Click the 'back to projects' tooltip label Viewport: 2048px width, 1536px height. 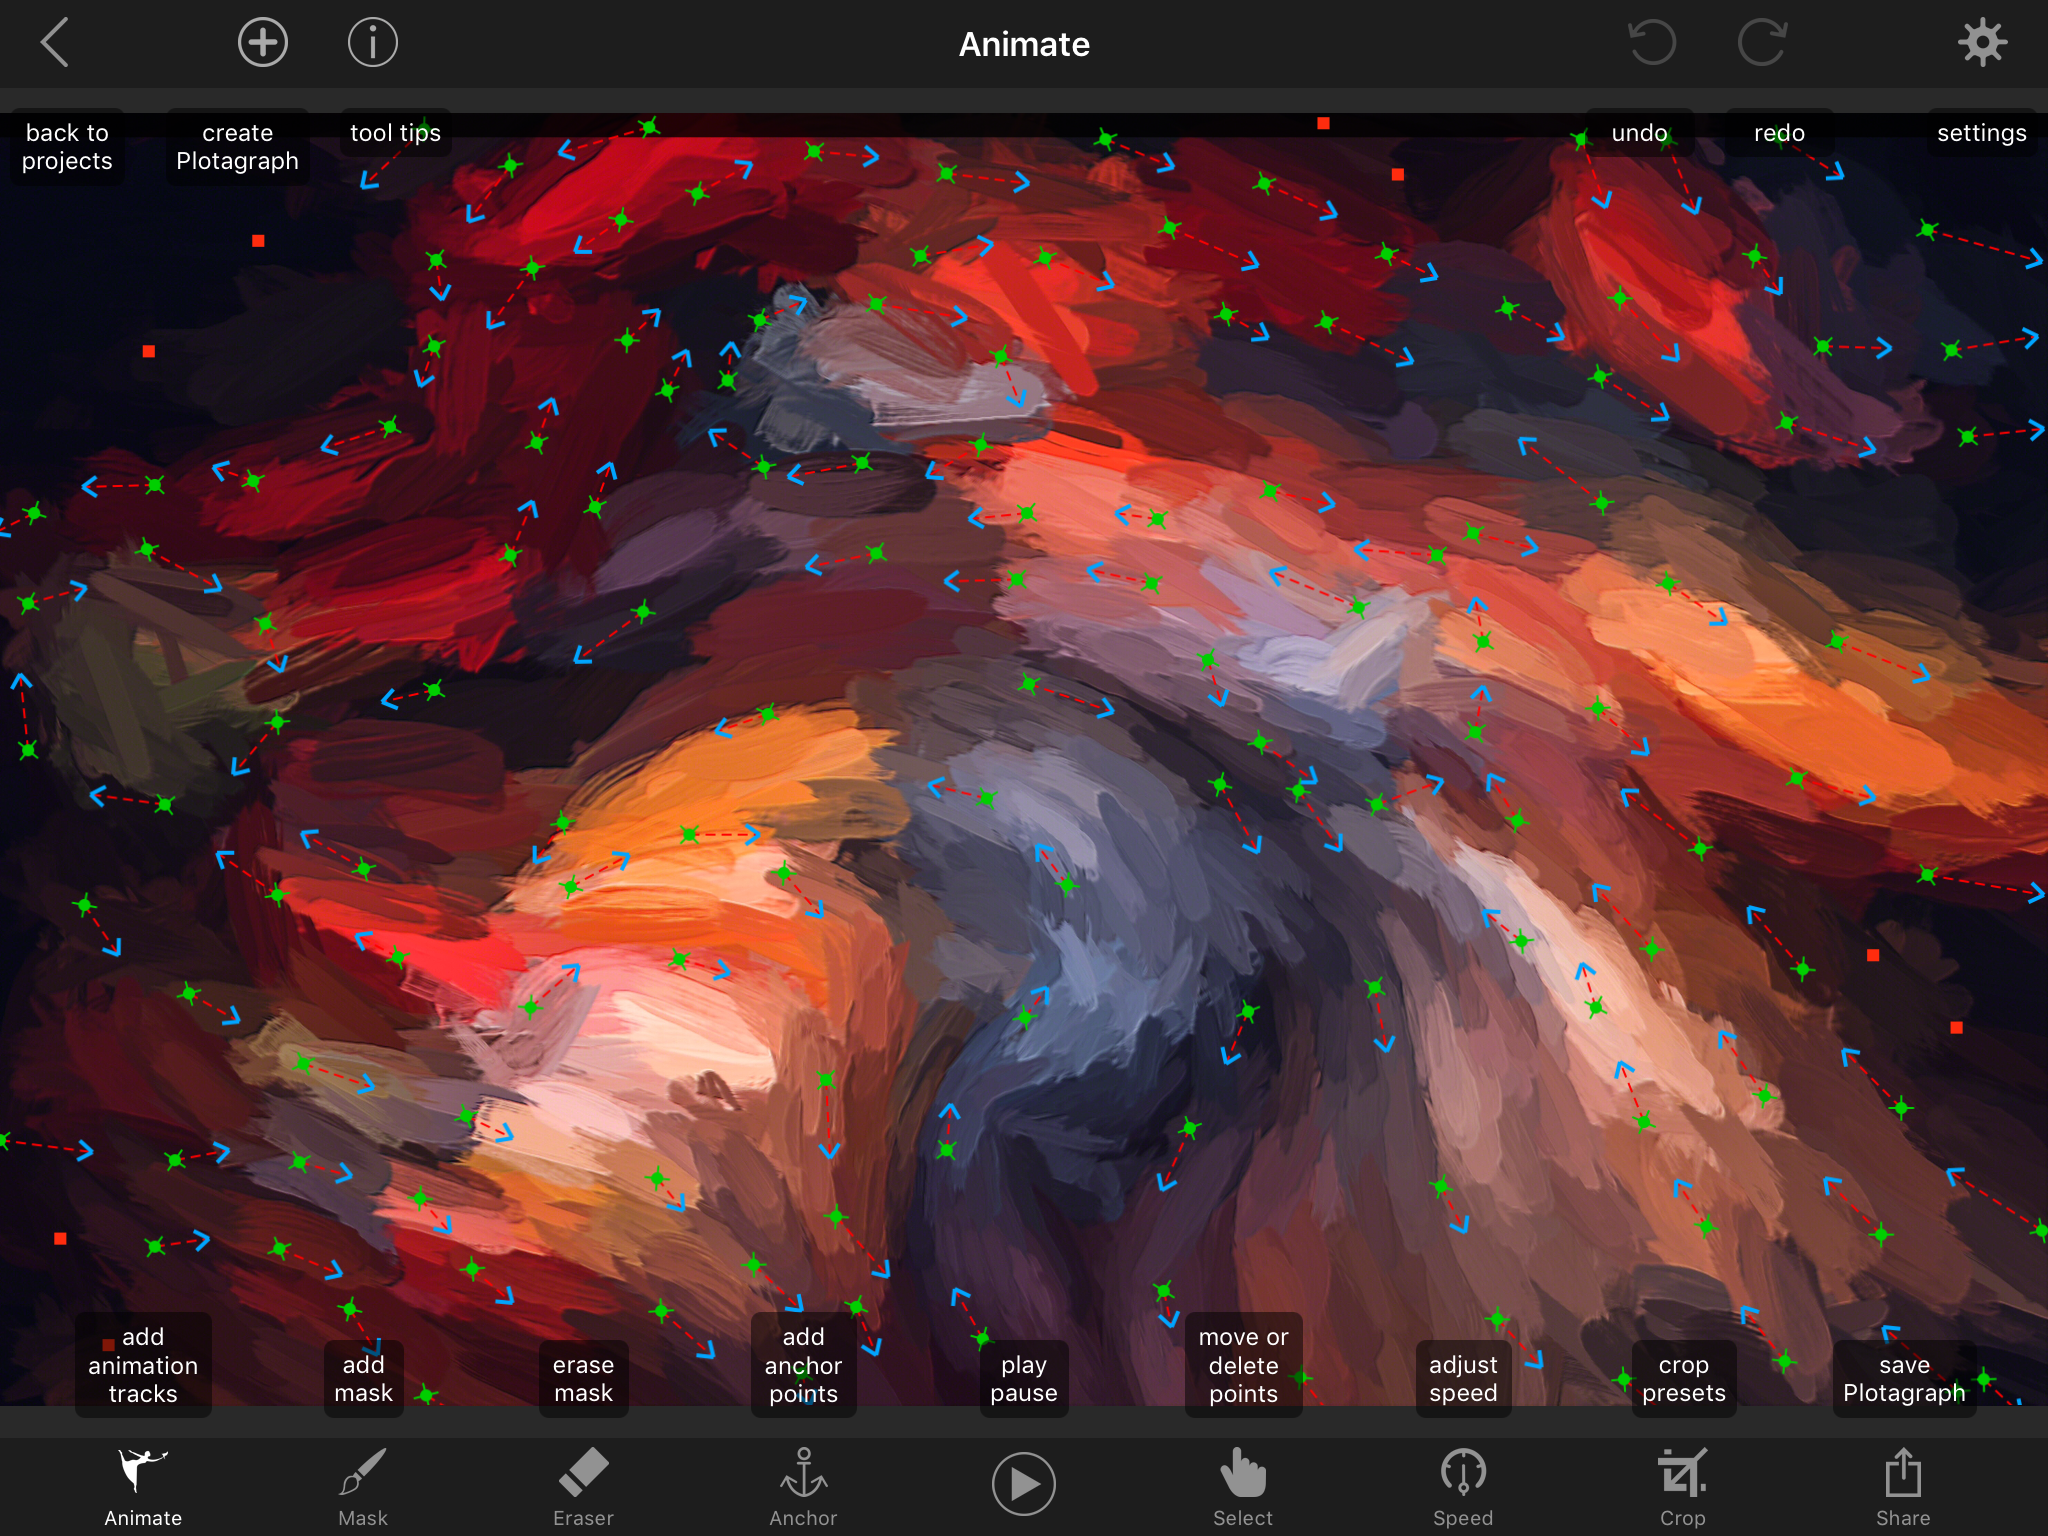[67, 147]
